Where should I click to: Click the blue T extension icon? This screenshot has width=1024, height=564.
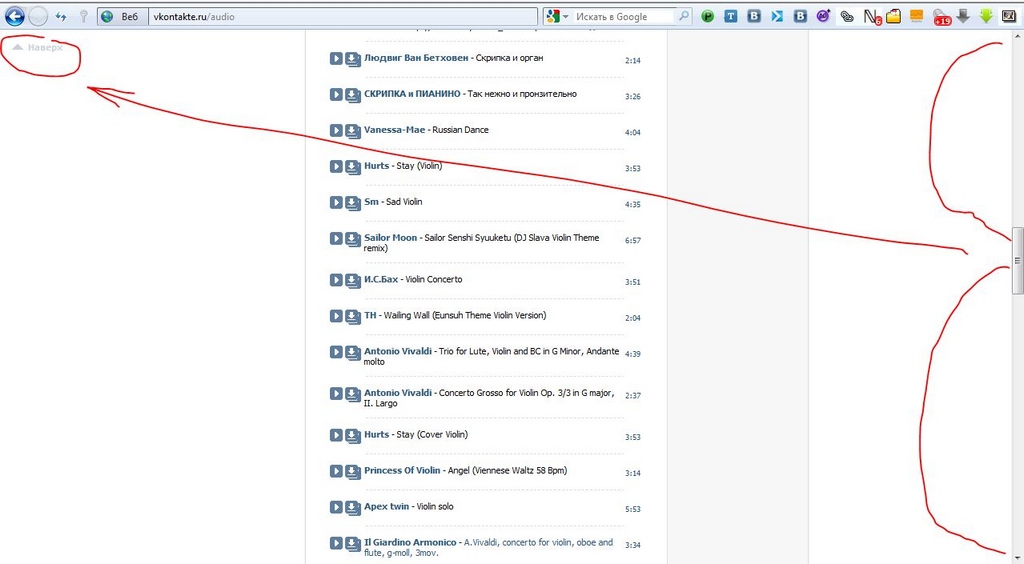click(x=731, y=16)
